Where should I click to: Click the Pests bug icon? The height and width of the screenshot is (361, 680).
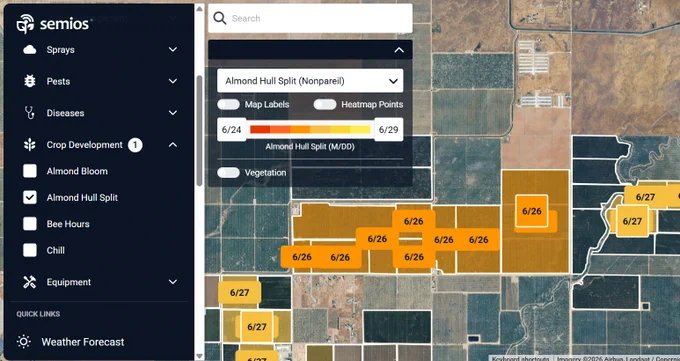tap(29, 81)
